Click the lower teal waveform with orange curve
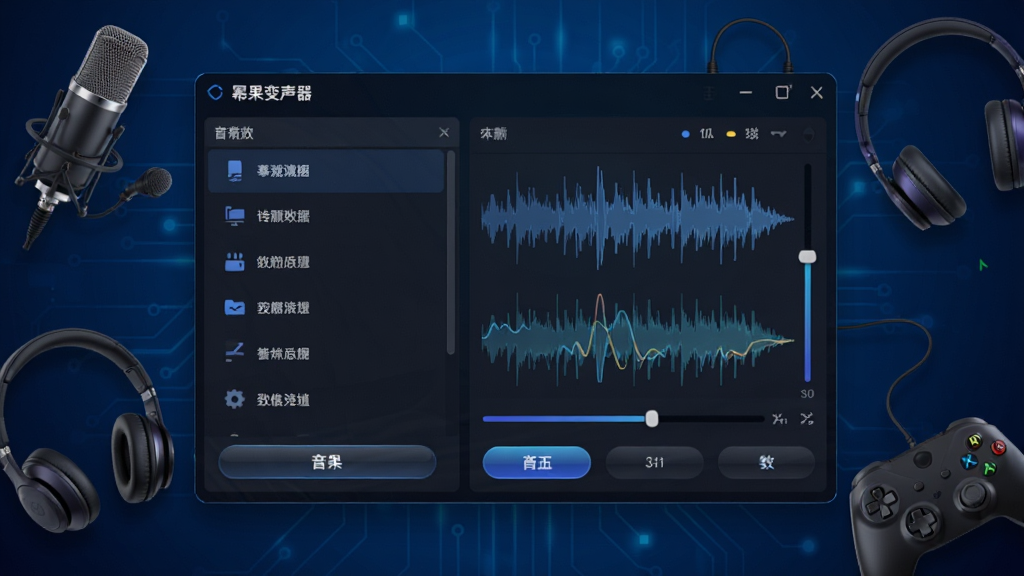Image resolution: width=1024 pixels, height=576 pixels. click(x=637, y=338)
